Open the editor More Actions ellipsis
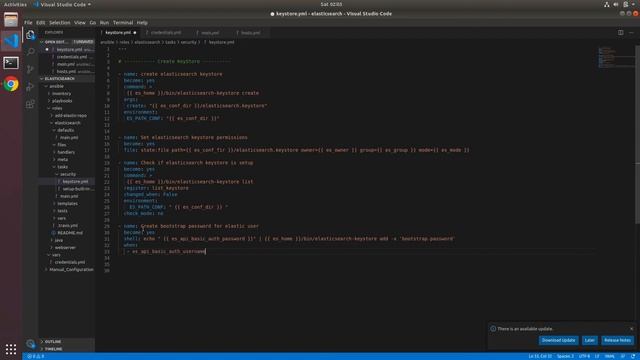 point(631,33)
